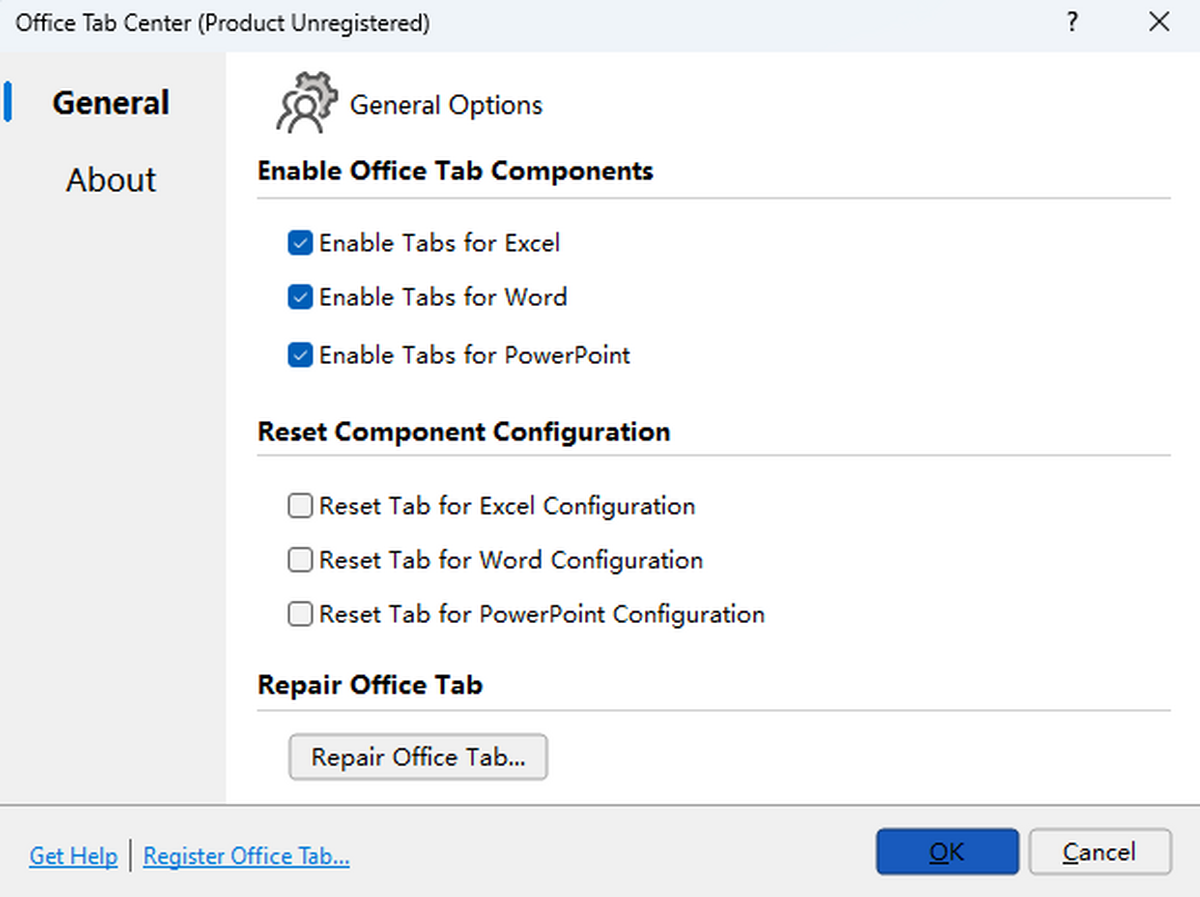1200x897 pixels.
Task: Switch to the General tab
Action: coord(111,103)
